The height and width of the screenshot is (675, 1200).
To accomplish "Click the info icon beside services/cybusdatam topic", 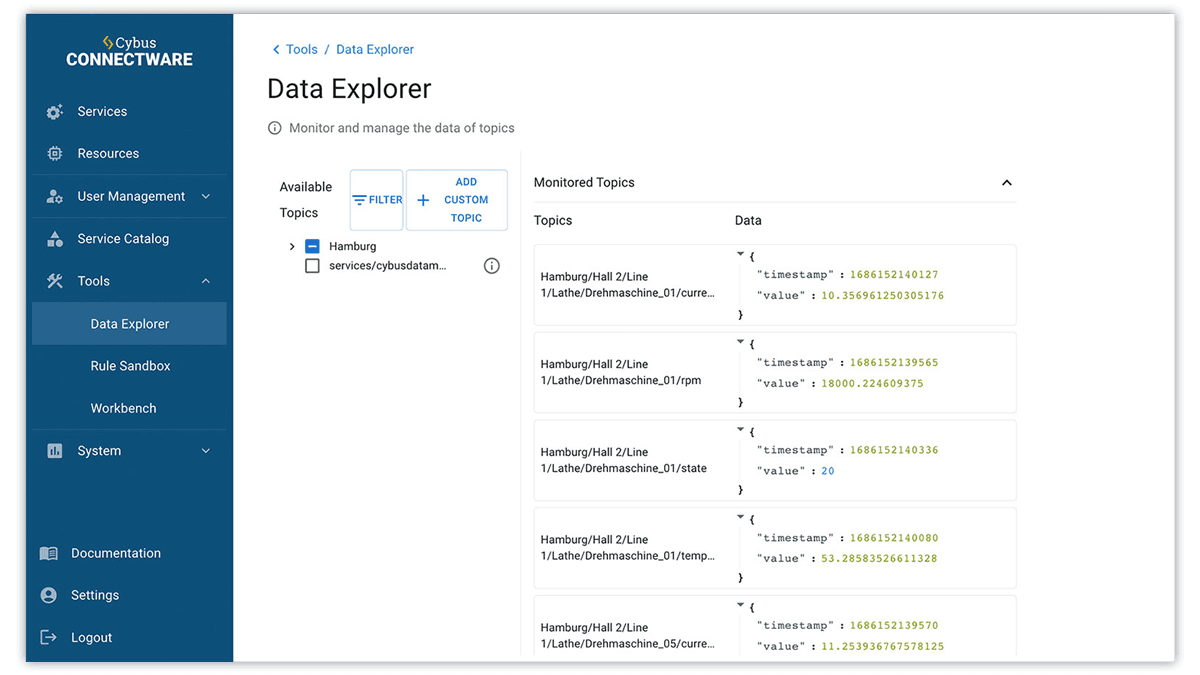I will point(491,266).
